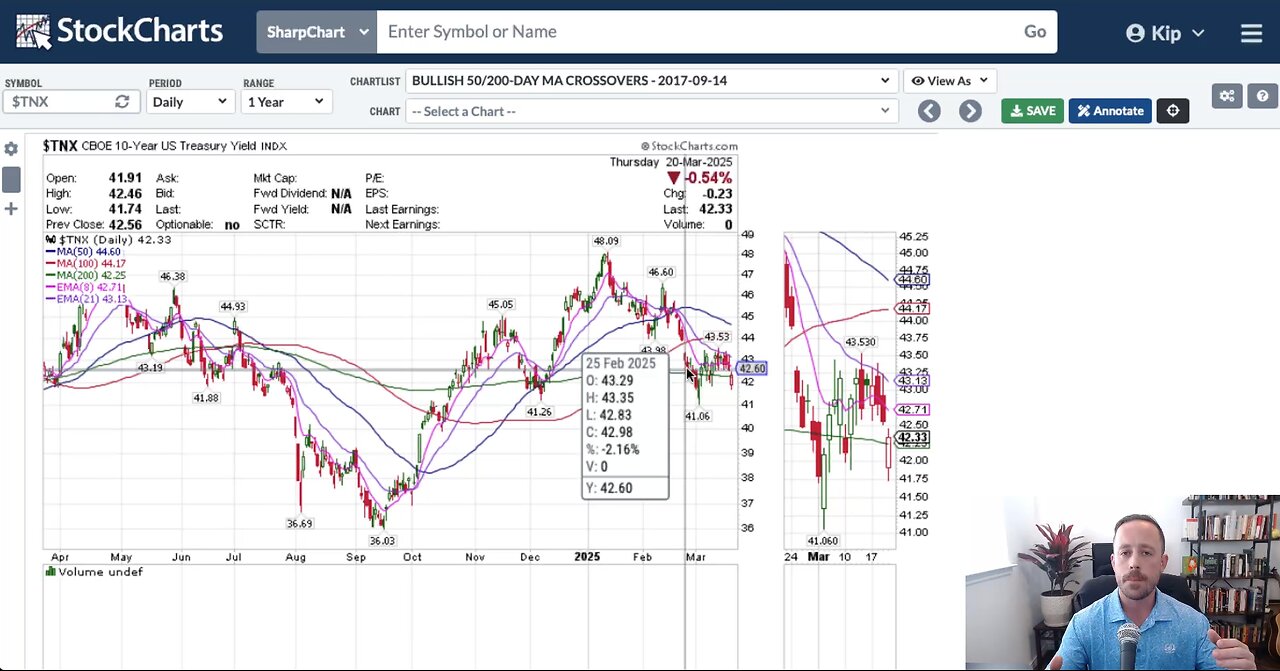Open the help question mark icon
This screenshot has height=671, width=1280.
pos(1262,96)
